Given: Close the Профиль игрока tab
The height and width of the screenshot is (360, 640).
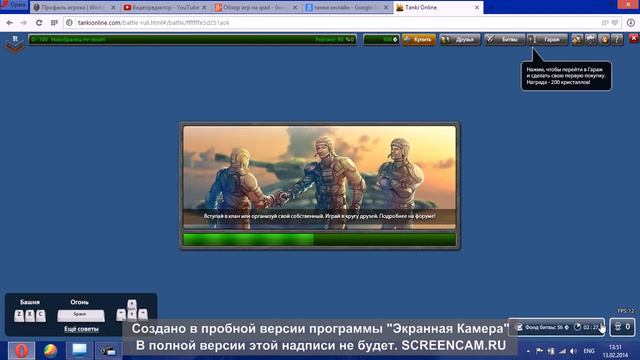Looking at the screenshot, I should coord(113,8).
